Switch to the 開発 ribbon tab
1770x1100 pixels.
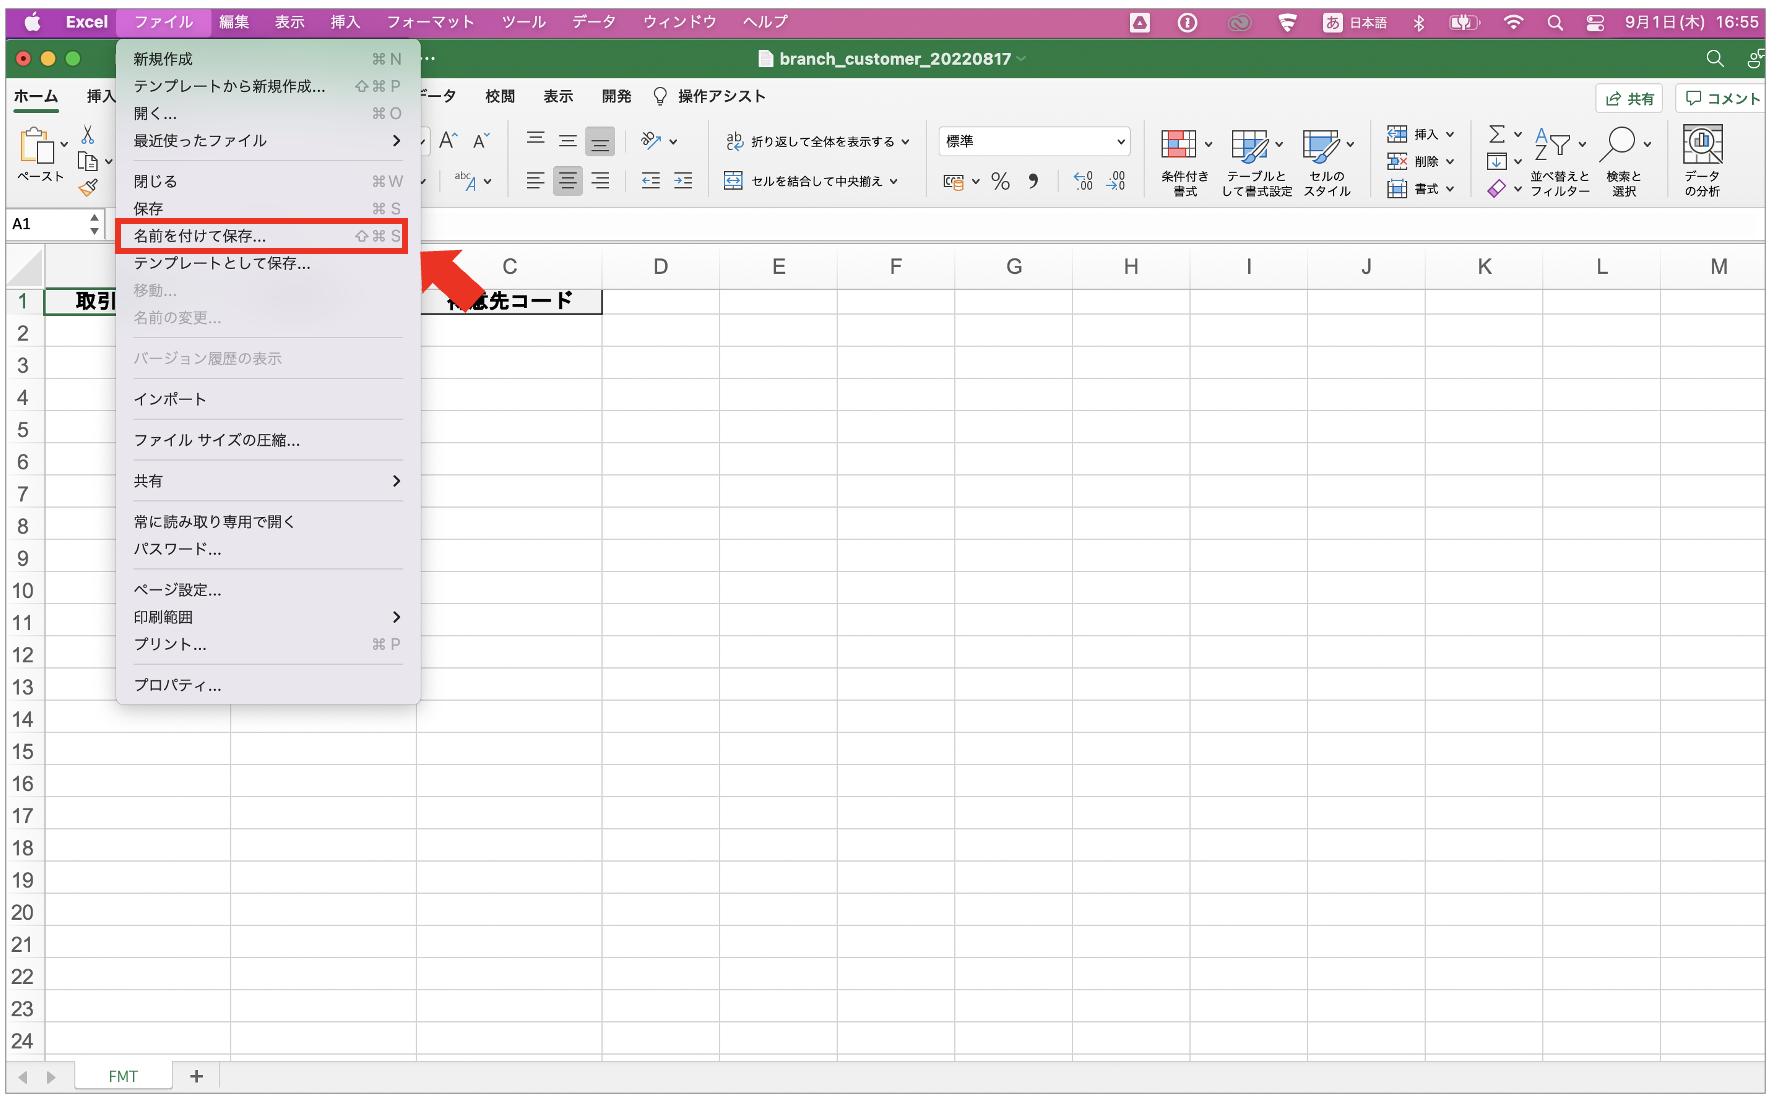pyautogui.click(x=616, y=96)
